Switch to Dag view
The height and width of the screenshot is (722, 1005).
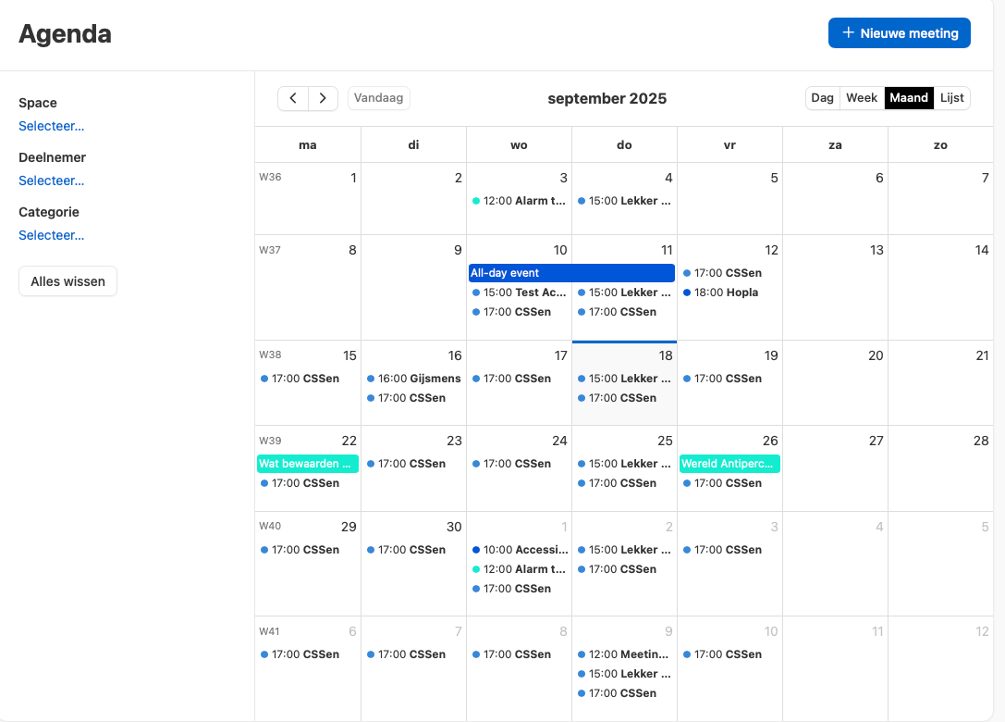[x=822, y=98]
